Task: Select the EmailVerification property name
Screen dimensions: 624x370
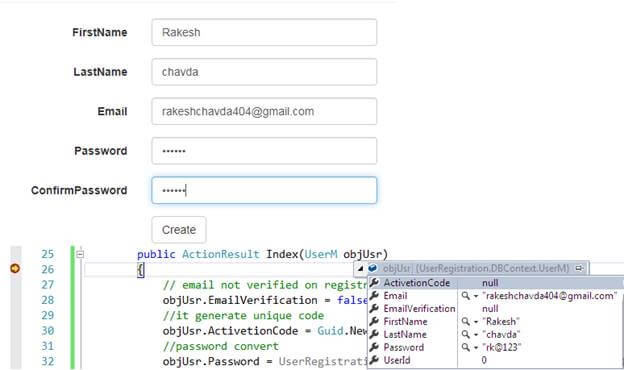Action: click(419, 309)
